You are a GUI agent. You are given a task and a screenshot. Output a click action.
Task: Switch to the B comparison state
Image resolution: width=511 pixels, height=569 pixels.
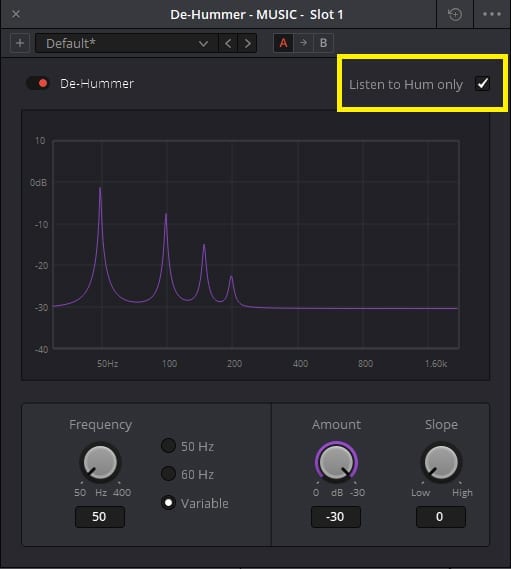(x=323, y=43)
